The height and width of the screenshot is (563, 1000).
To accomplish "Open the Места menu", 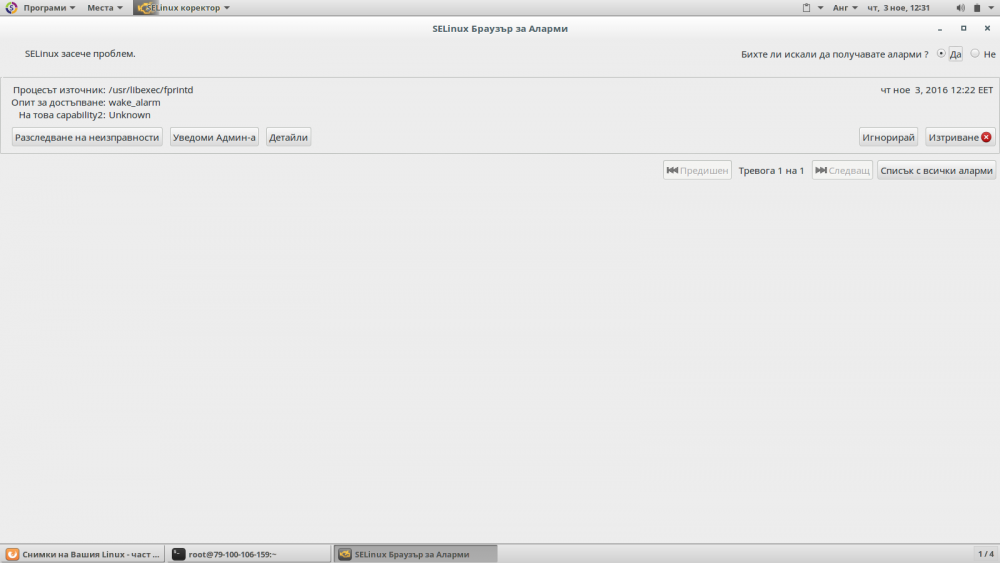I will [x=105, y=8].
